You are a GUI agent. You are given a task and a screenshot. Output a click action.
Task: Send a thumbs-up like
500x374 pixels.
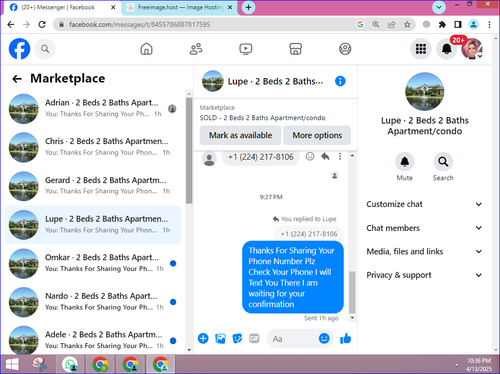[345, 338]
